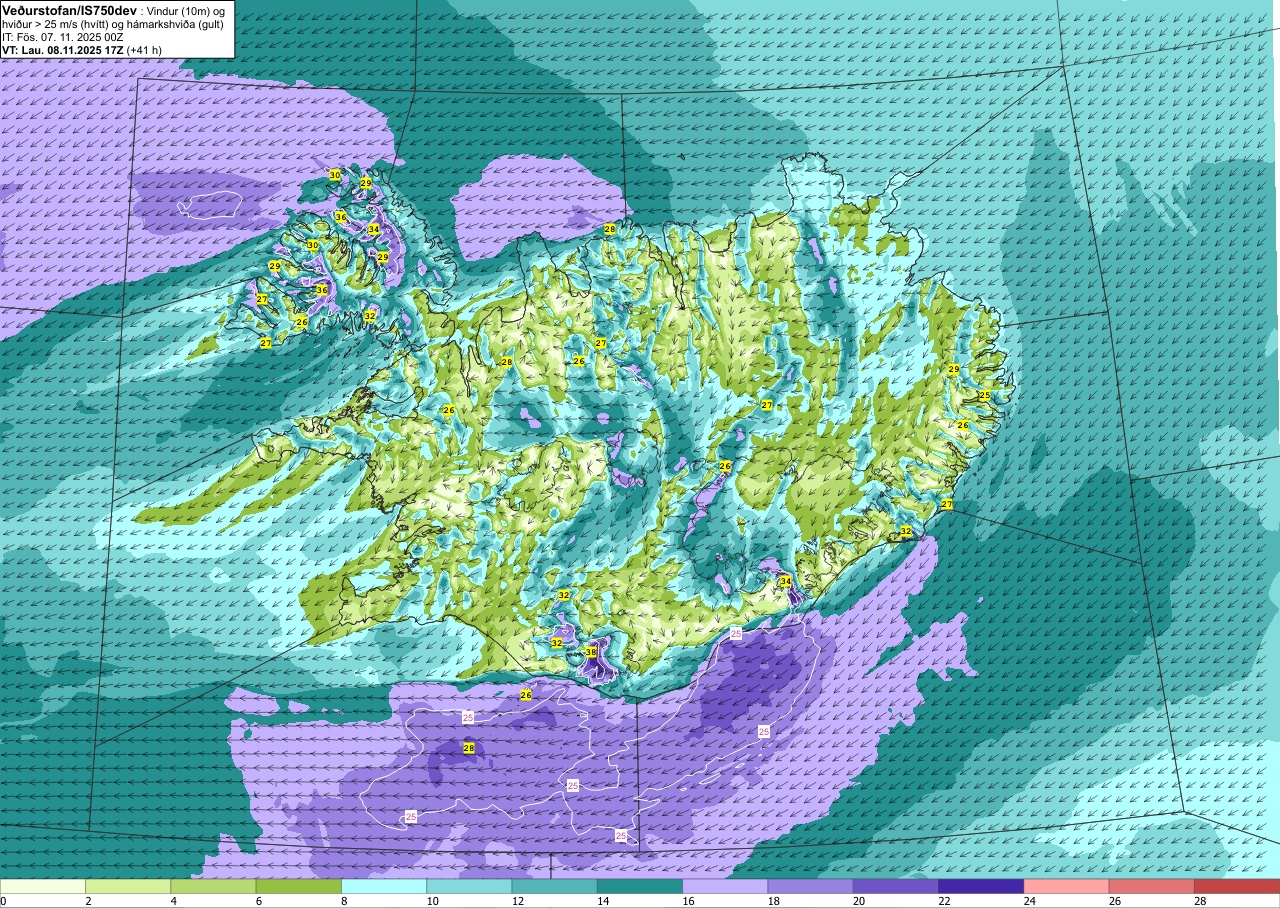The width and height of the screenshot is (1280, 908).
Task: Select the light pink 24–26 m/s legend swatch
Action: [1066, 886]
